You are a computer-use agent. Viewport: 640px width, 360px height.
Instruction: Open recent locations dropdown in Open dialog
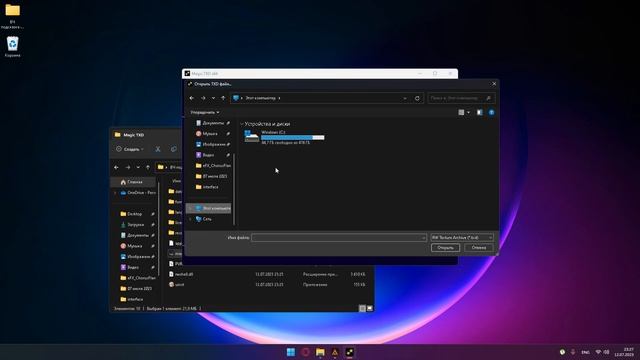213,98
